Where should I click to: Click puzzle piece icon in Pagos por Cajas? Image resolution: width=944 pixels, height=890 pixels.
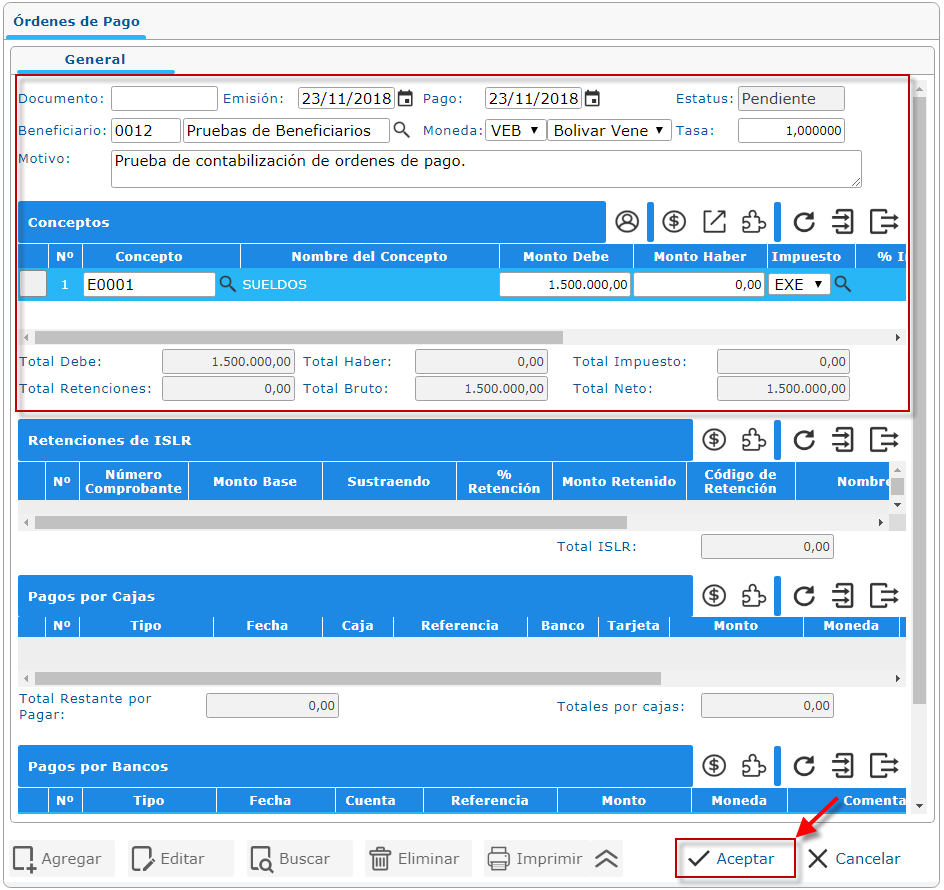point(753,597)
